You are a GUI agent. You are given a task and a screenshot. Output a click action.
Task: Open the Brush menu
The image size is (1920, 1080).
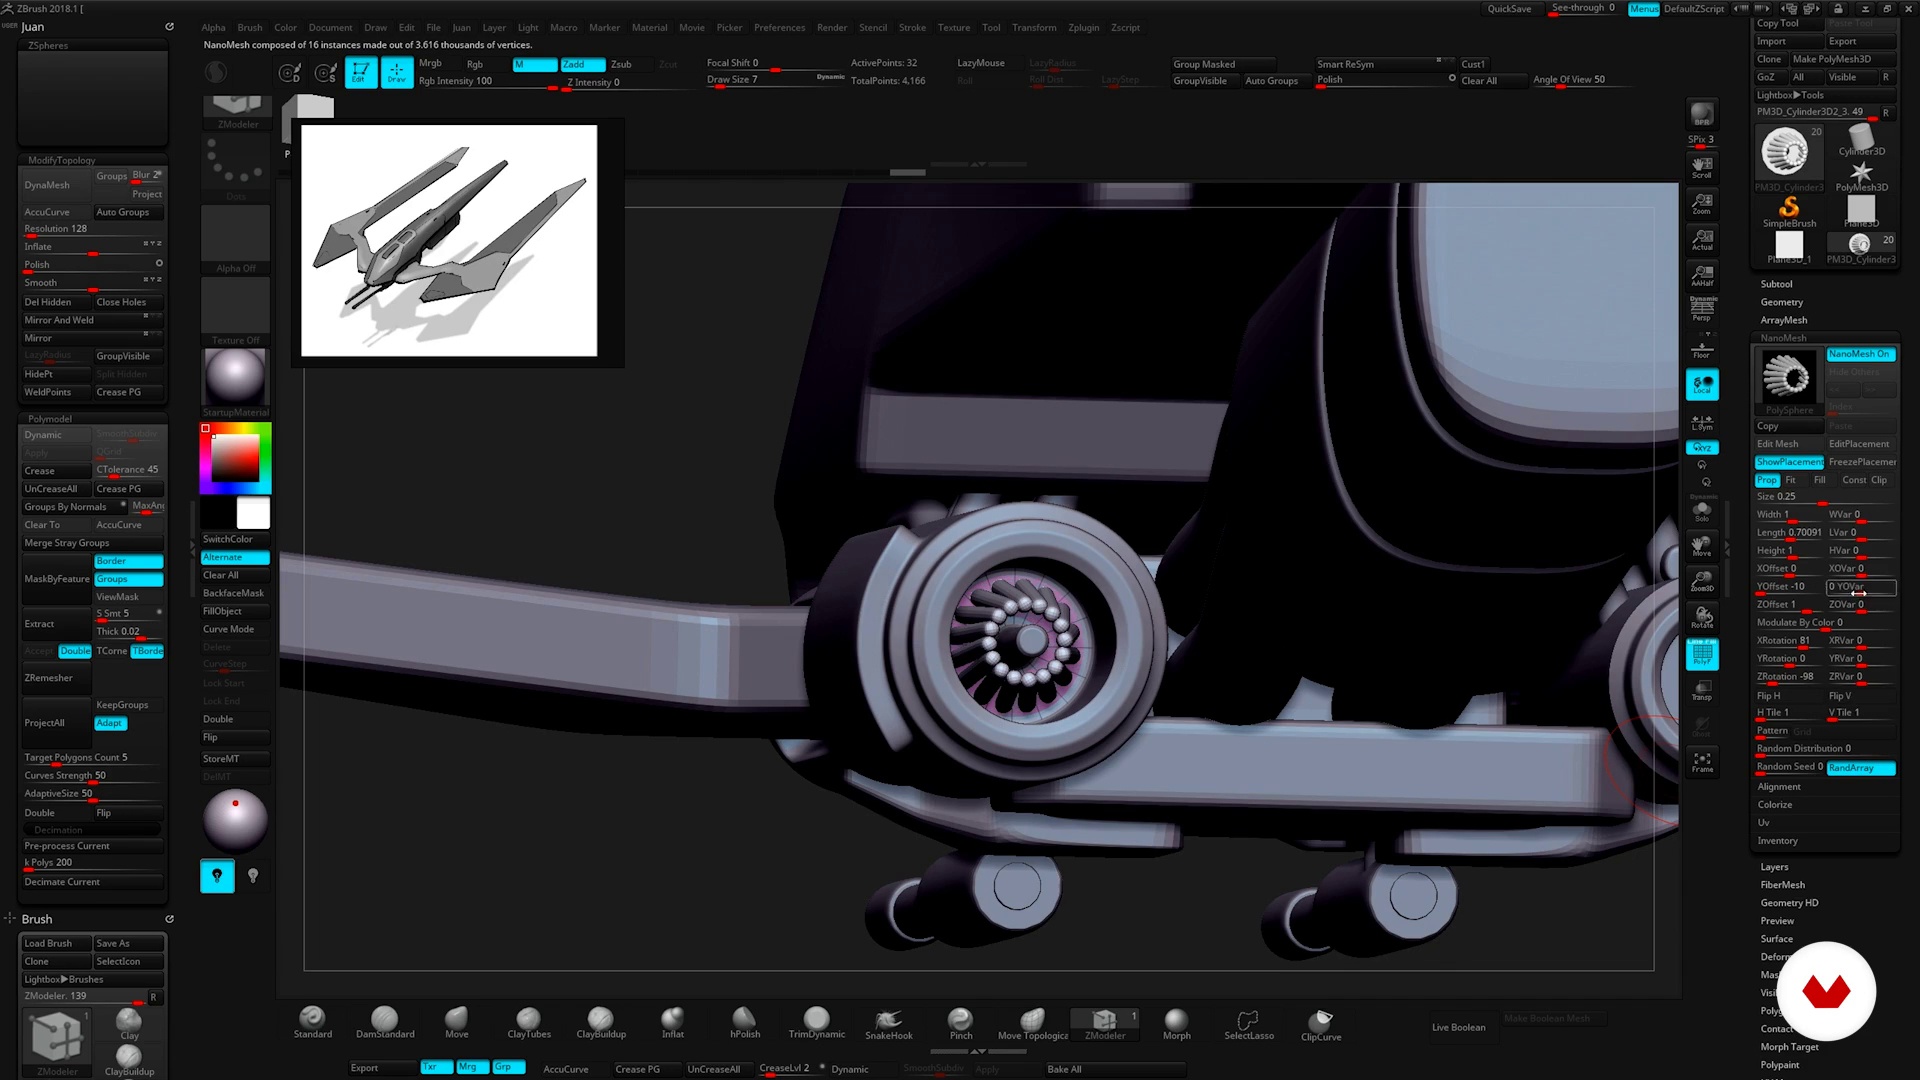tap(250, 28)
